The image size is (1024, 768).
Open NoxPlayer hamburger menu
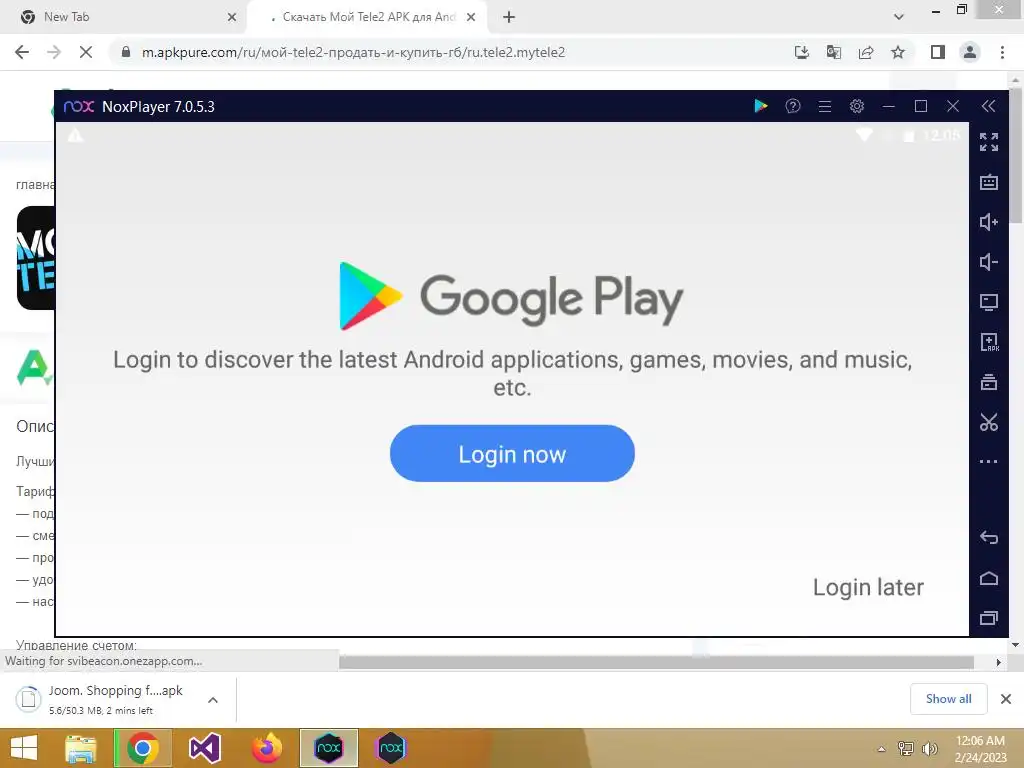(x=825, y=106)
